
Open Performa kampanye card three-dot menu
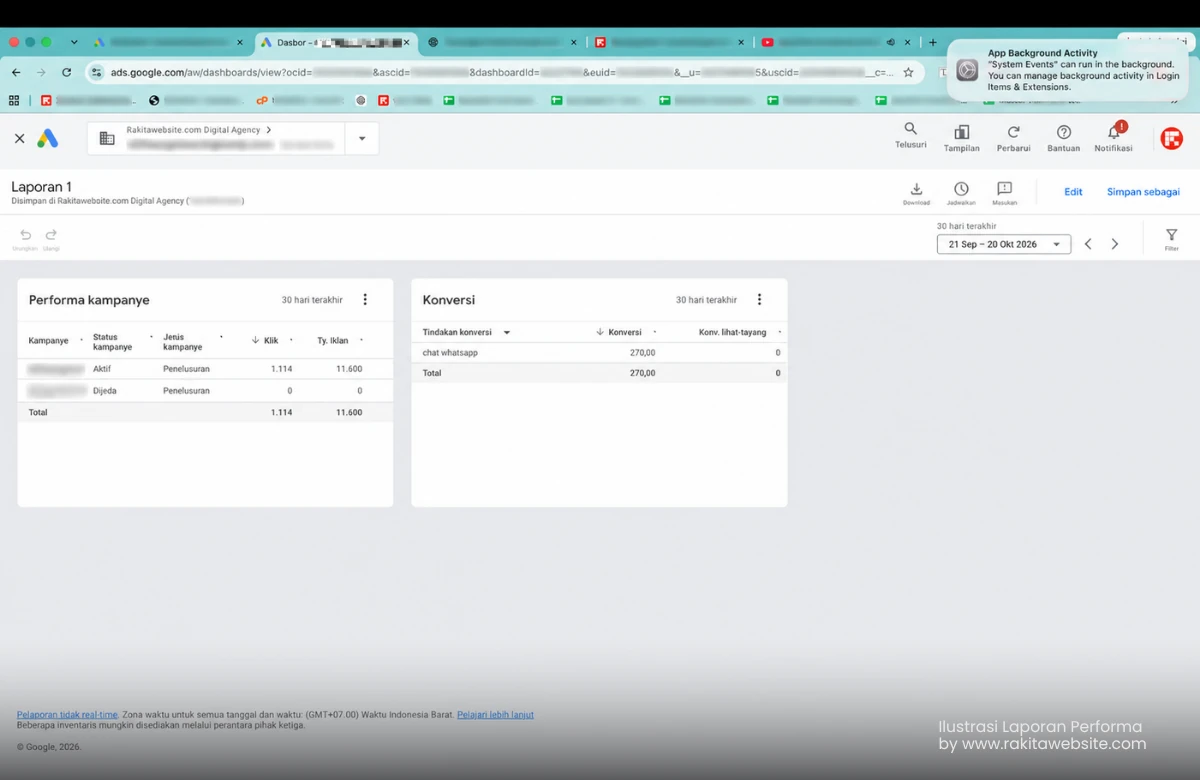(x=365, y=300)
